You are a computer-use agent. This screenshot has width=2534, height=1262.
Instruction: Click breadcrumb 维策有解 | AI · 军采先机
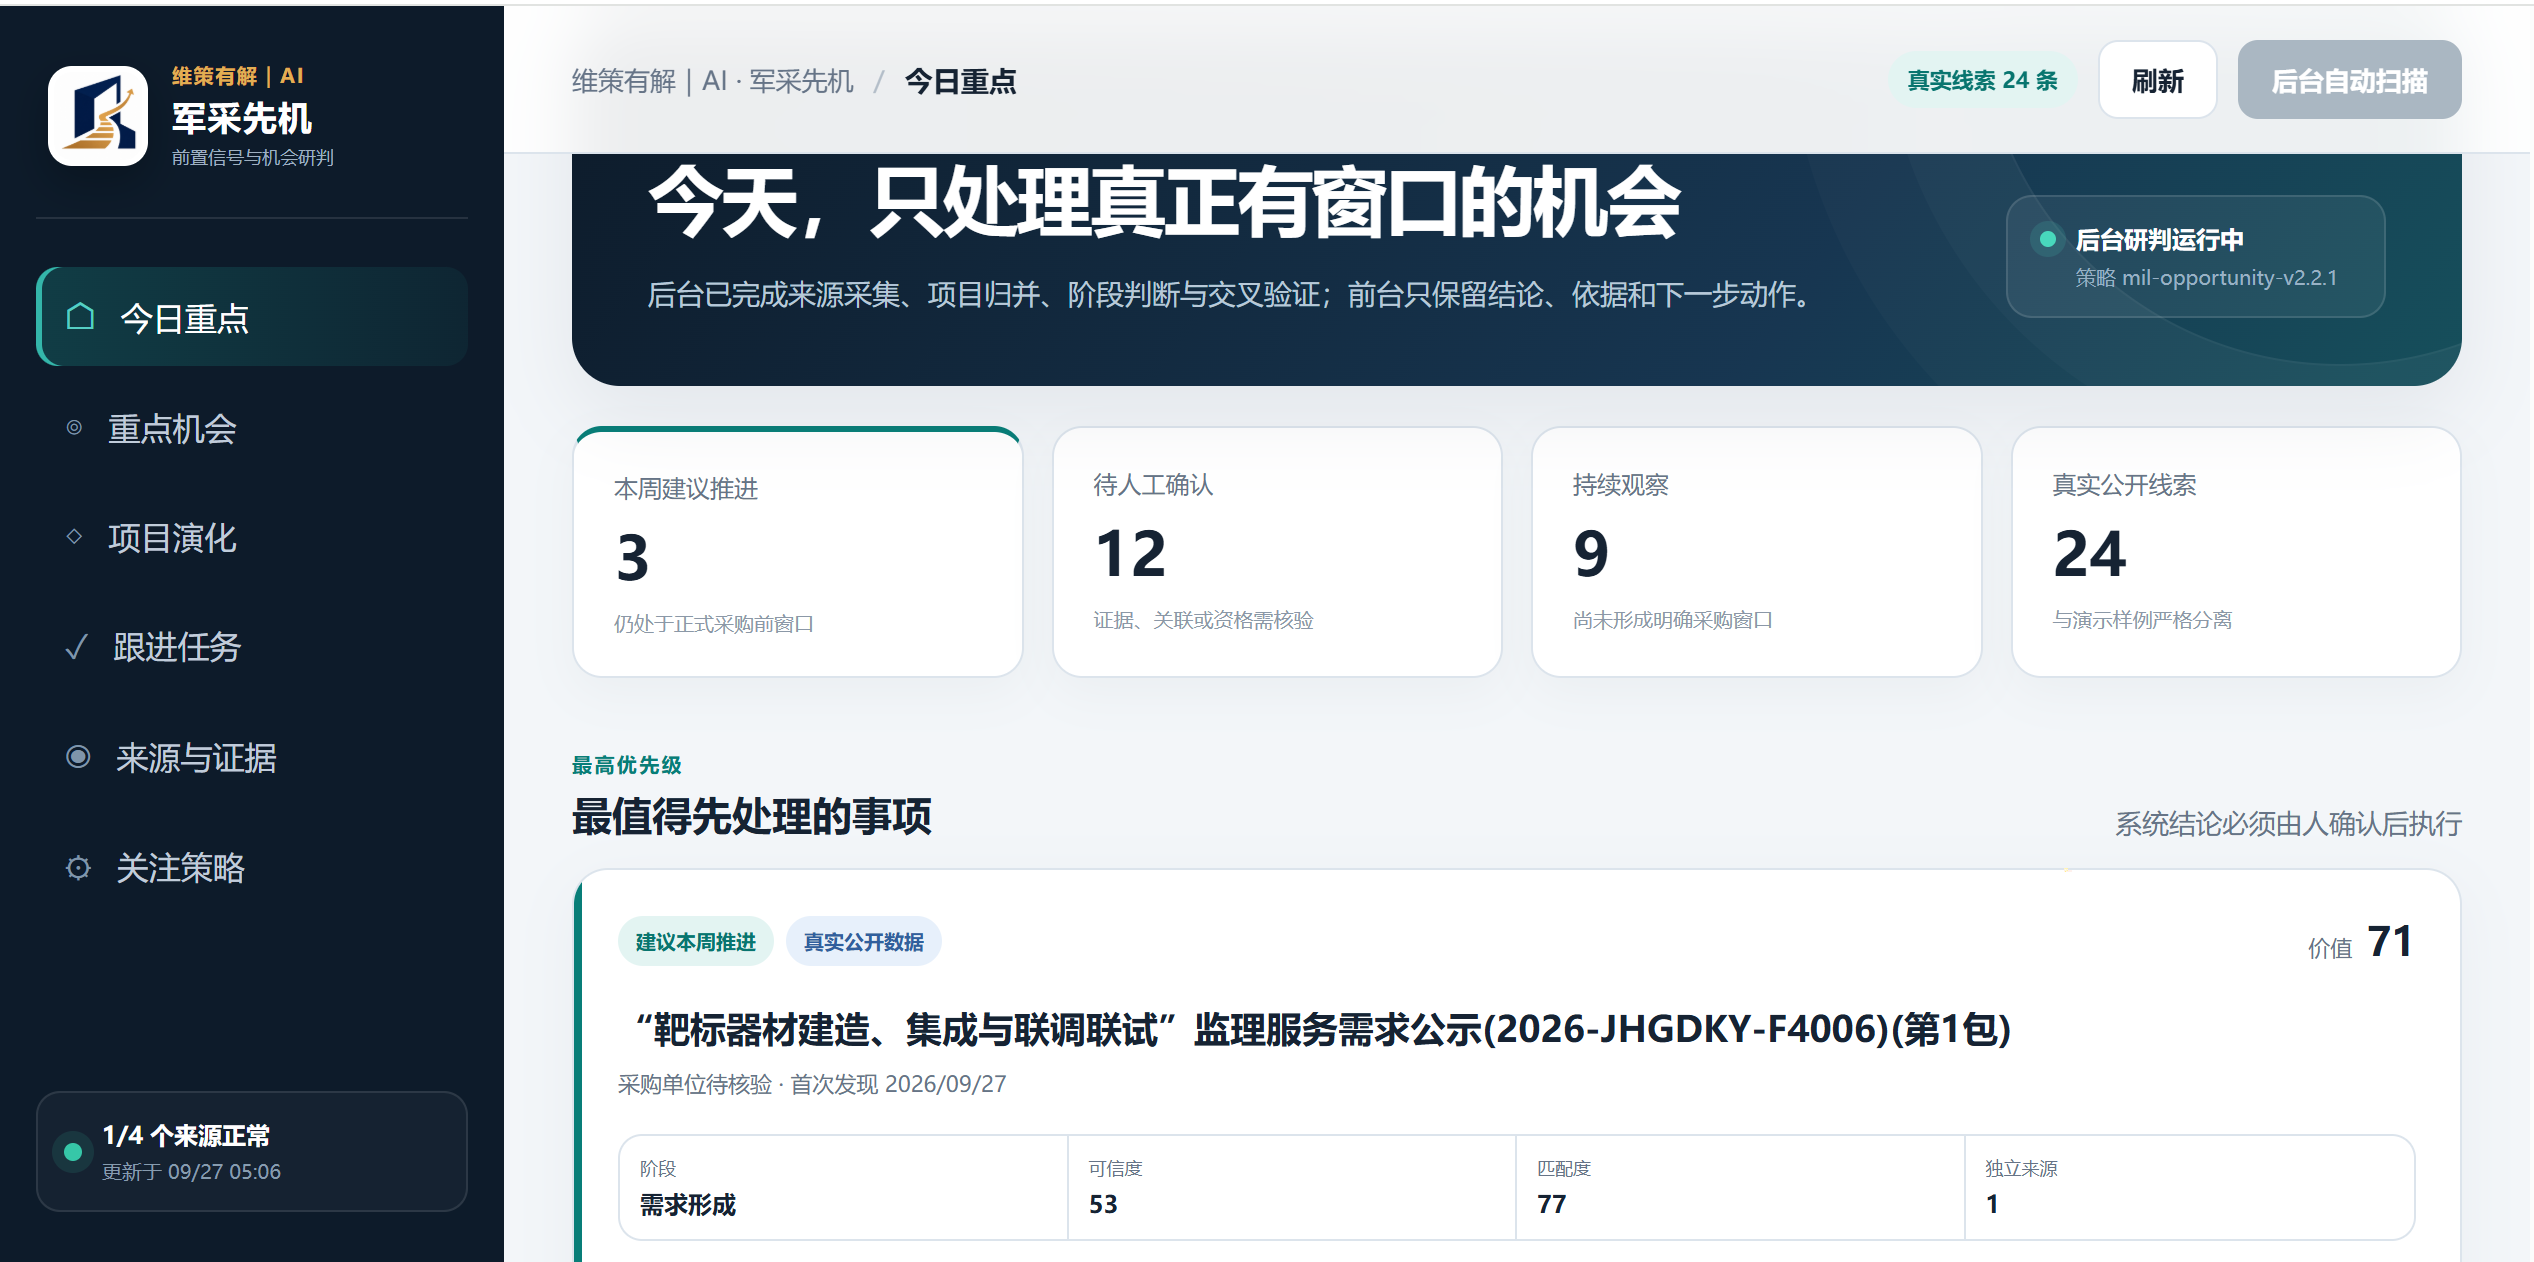pos(712,81)
